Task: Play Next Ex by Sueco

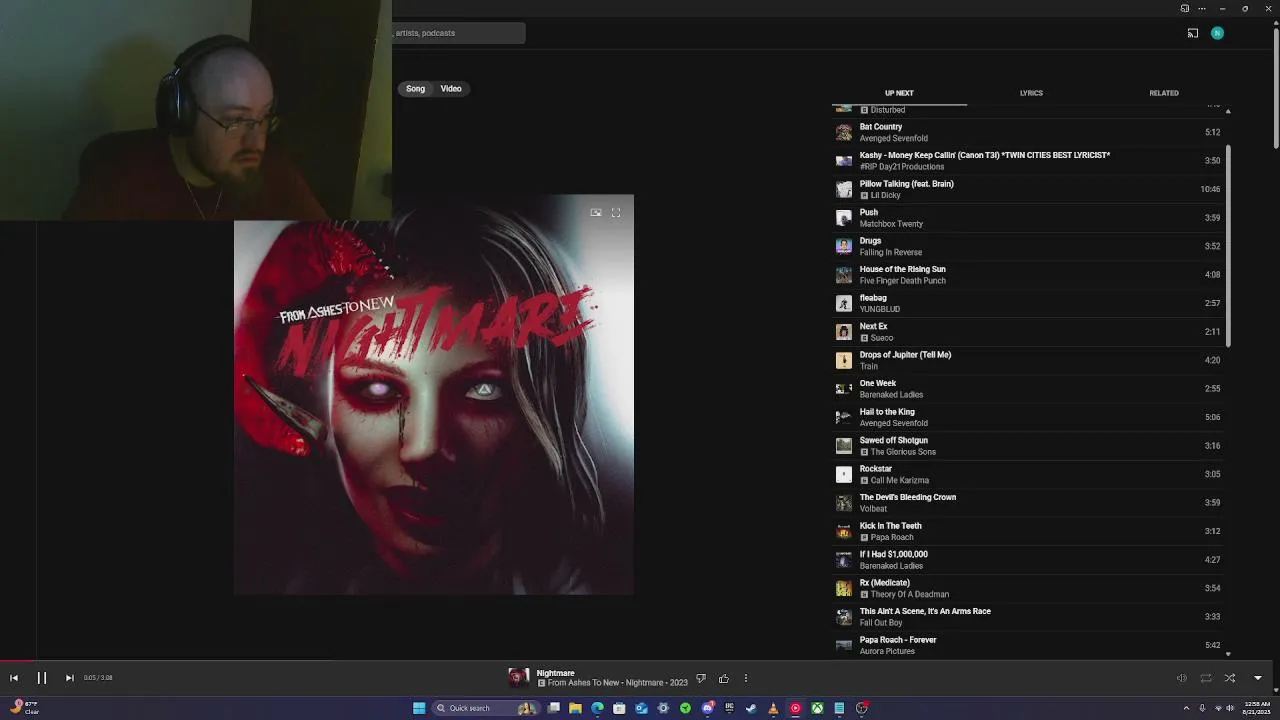Action: [1027, 332]
